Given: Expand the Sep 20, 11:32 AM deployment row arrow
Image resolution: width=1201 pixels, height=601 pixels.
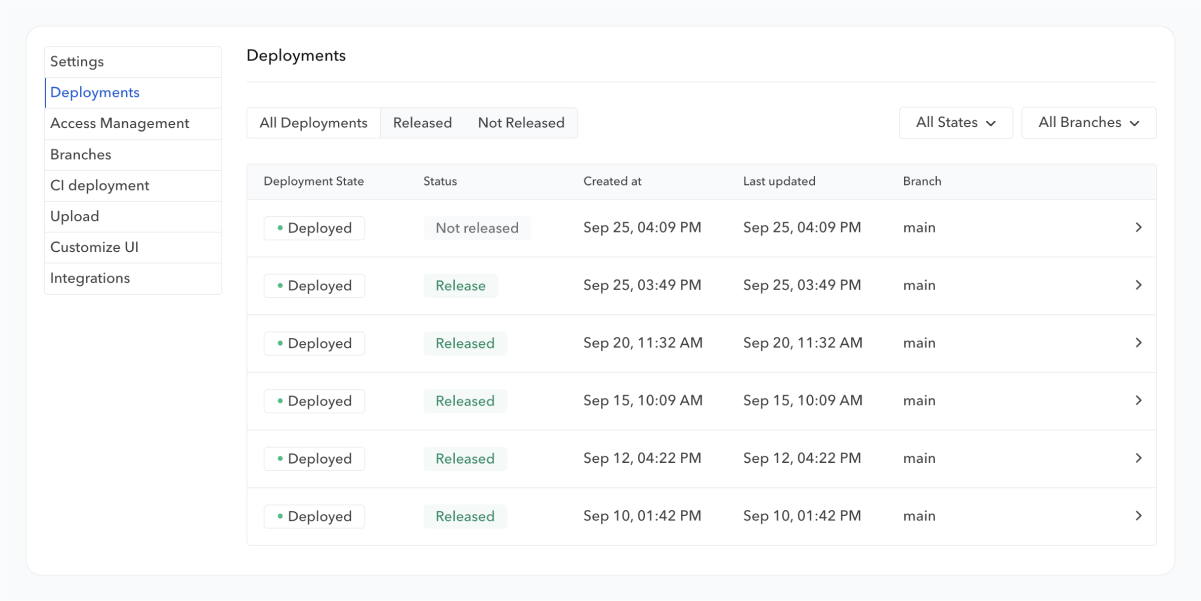Looking at the screenshot, I should [x=1138, y=343].
